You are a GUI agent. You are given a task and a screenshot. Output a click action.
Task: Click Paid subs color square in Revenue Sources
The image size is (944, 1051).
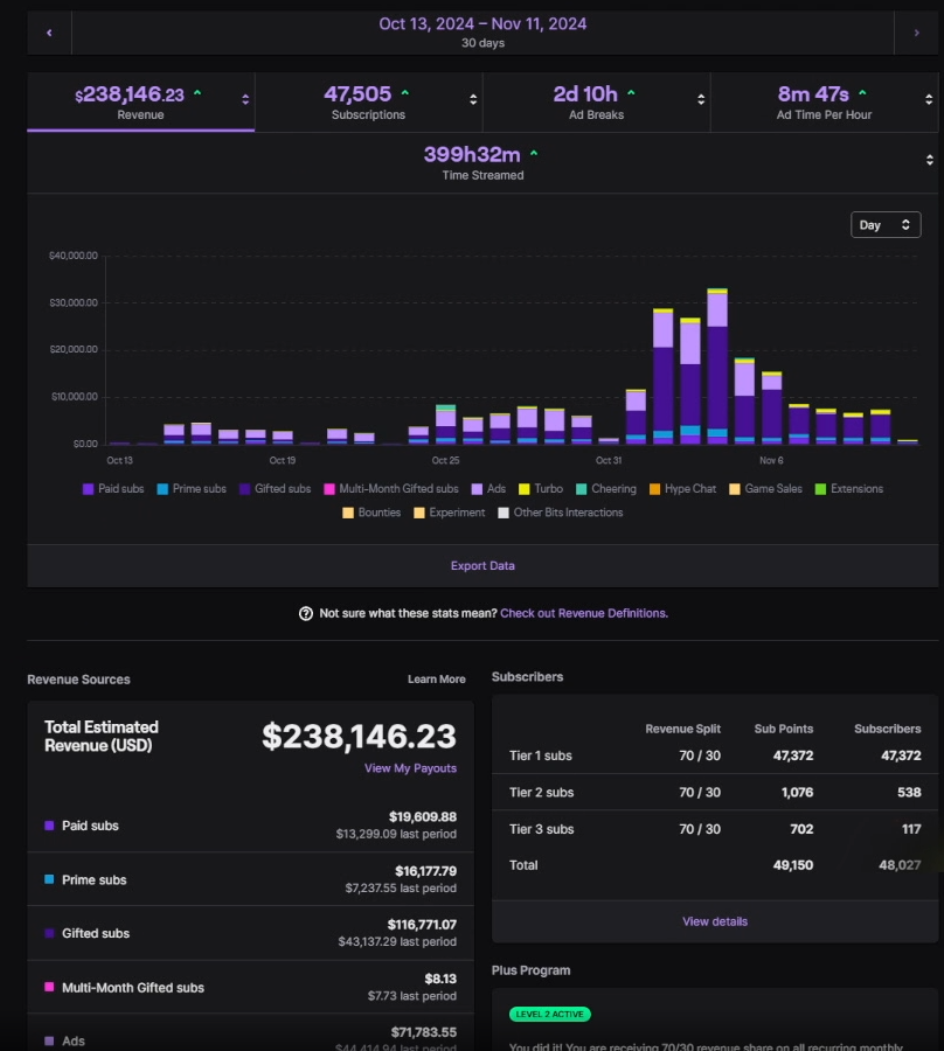click(x=49, y=825)
